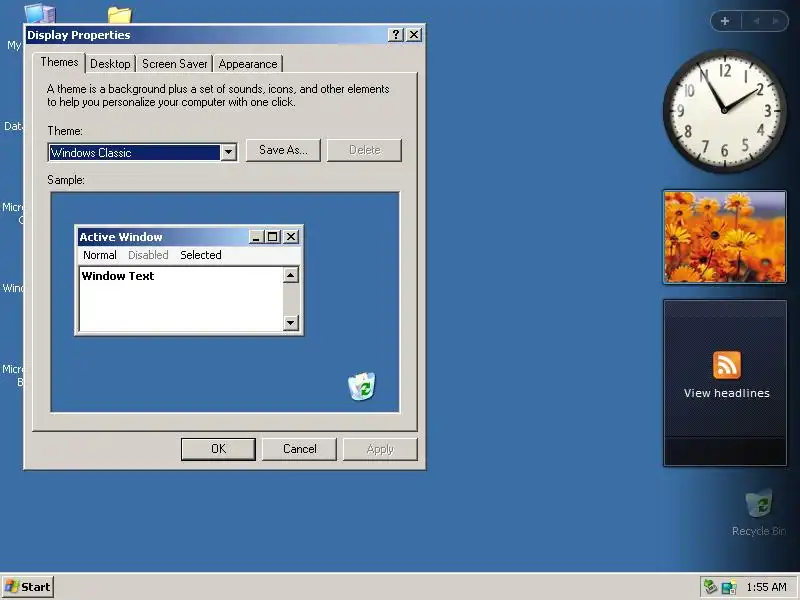Click the Window Text sample label
This screenshot has height=600, width=800.
point(118,276)
